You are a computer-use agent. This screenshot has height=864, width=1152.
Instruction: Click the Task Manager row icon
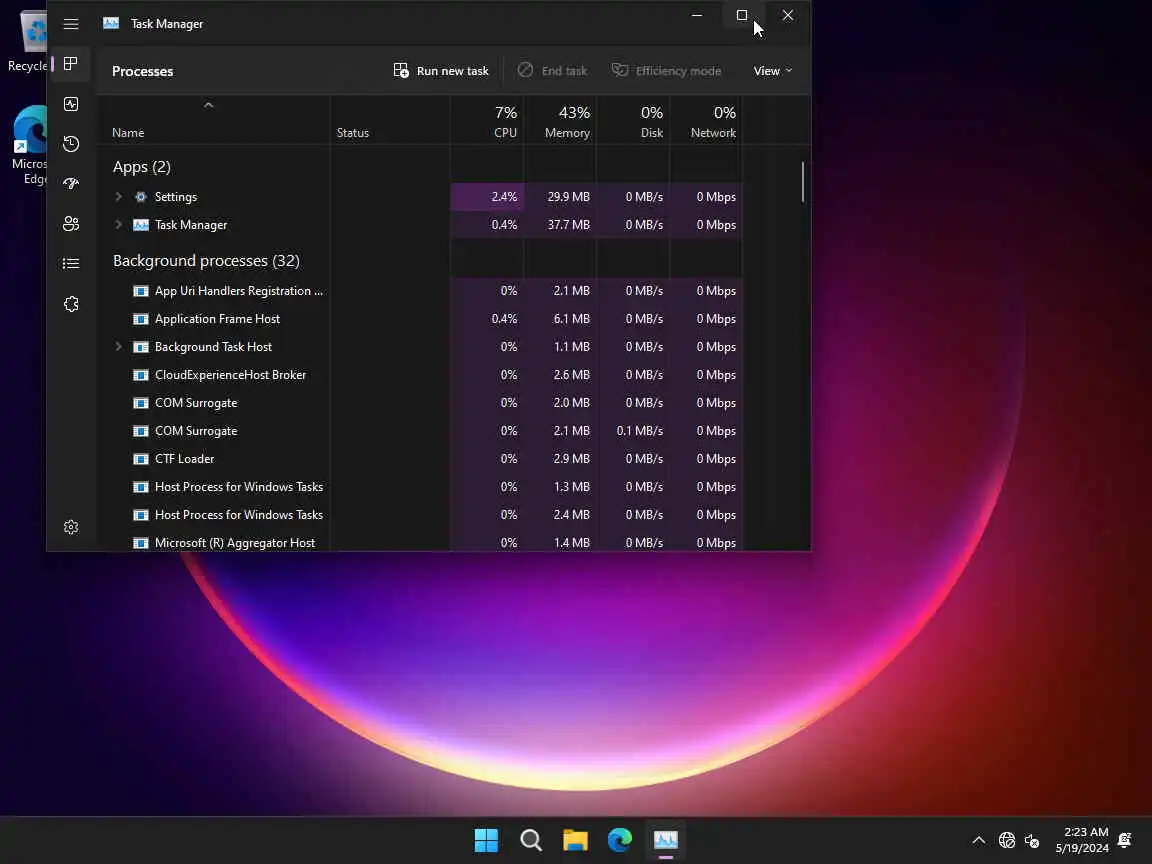point(140,225)
